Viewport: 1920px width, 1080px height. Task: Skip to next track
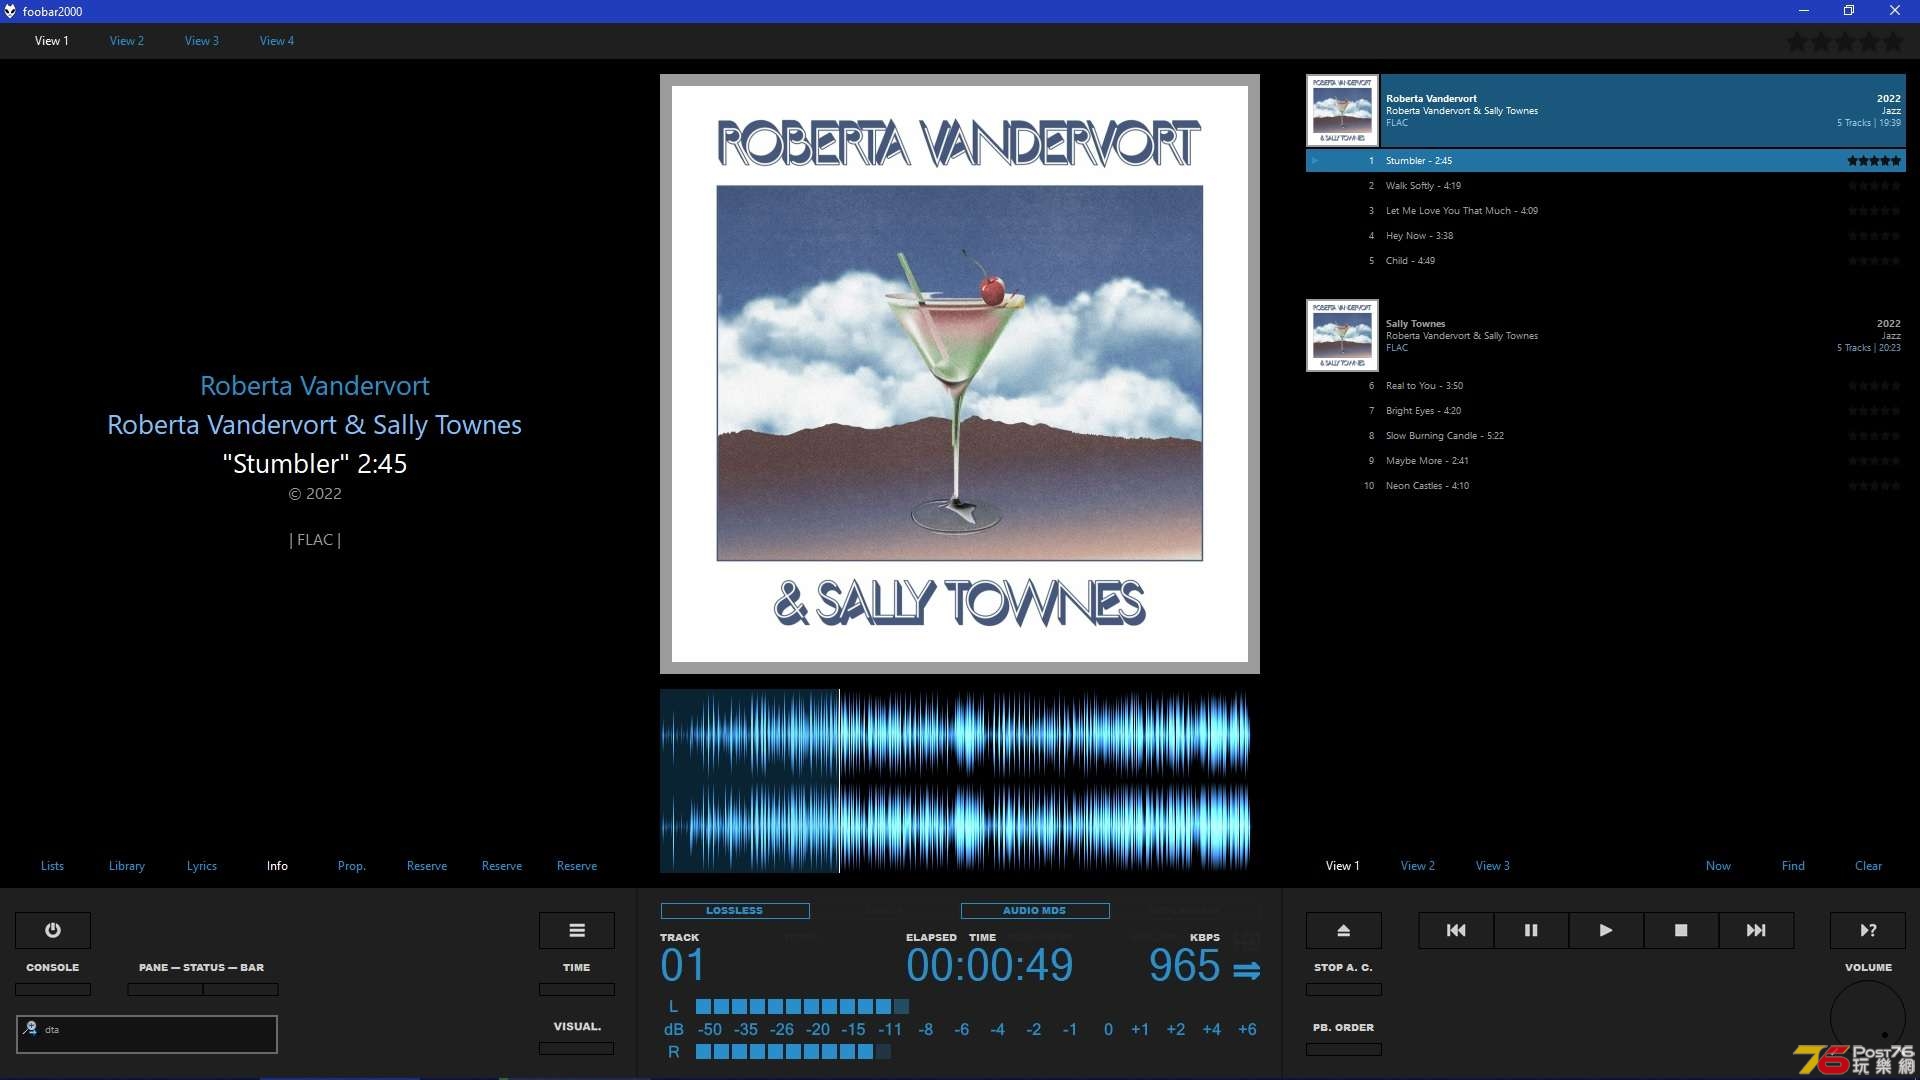[1756, 930]
